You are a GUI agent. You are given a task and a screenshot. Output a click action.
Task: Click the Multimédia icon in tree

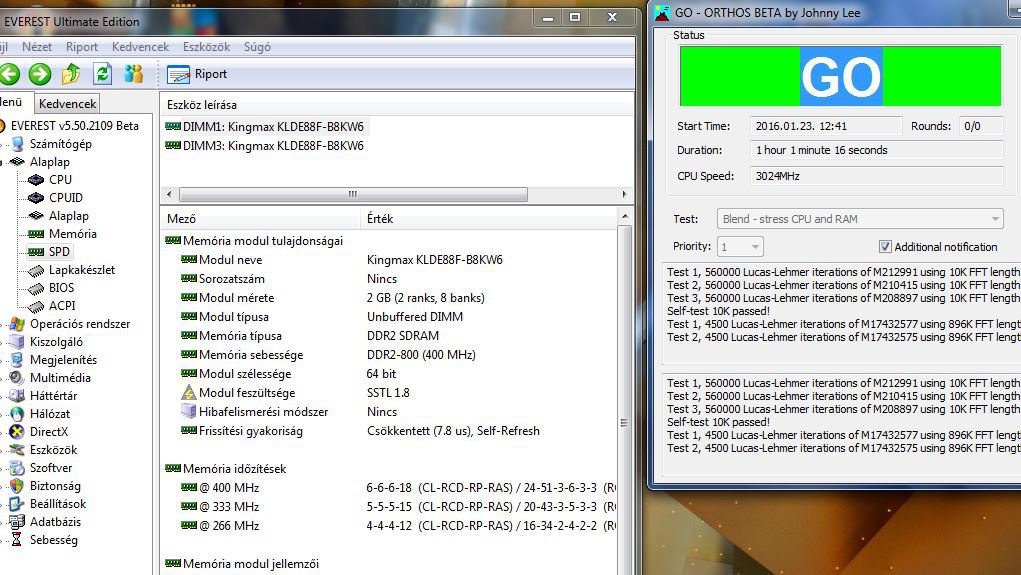coord(18,378)
